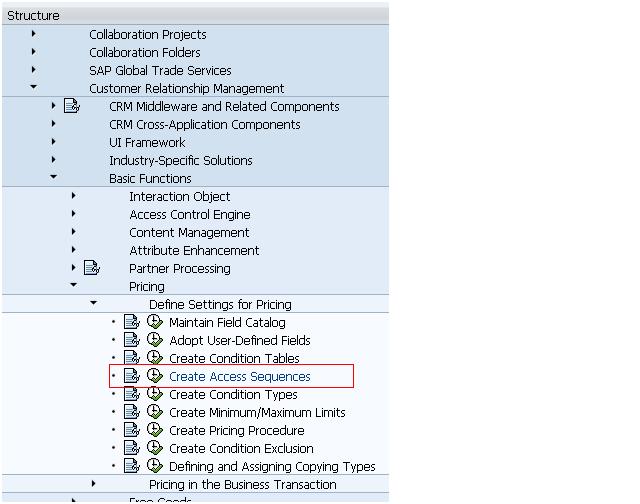Collapse the Define Settings for Pricing node
Screen dimensions: 640x504
(x=93, y=303)
